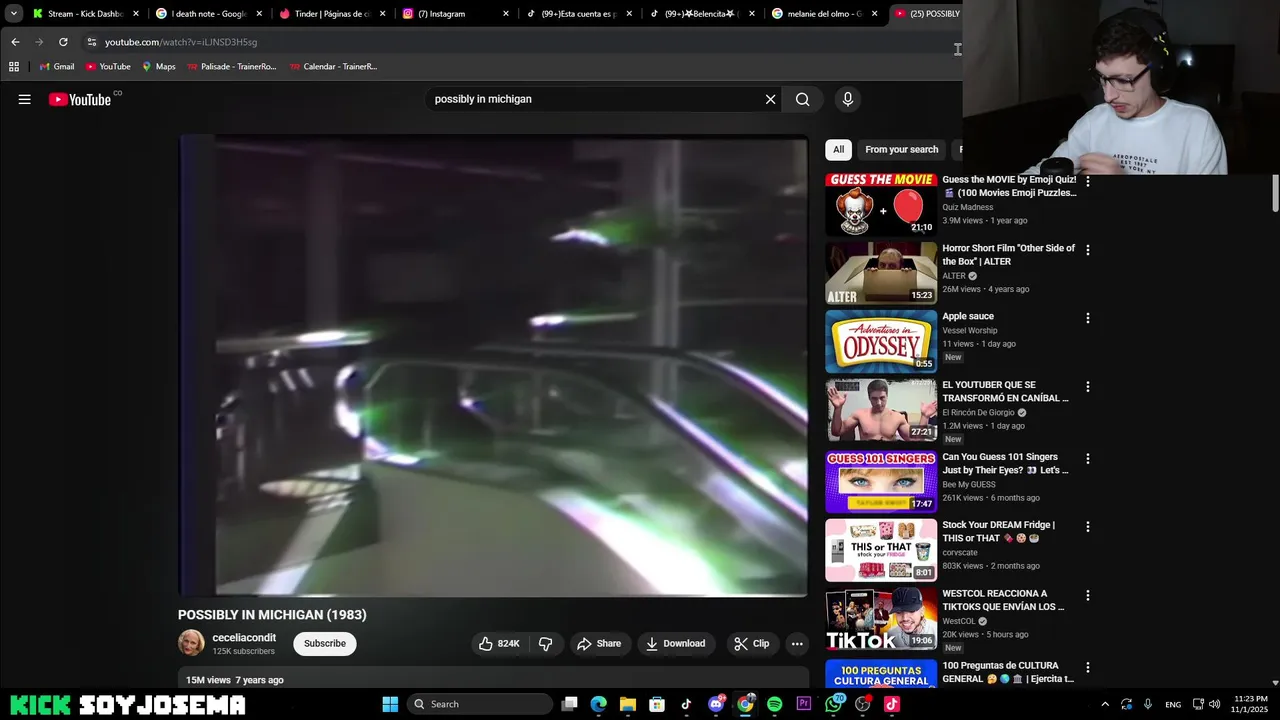Clear the search box with the X
1280x720 pixels.
tap(770, 99)
